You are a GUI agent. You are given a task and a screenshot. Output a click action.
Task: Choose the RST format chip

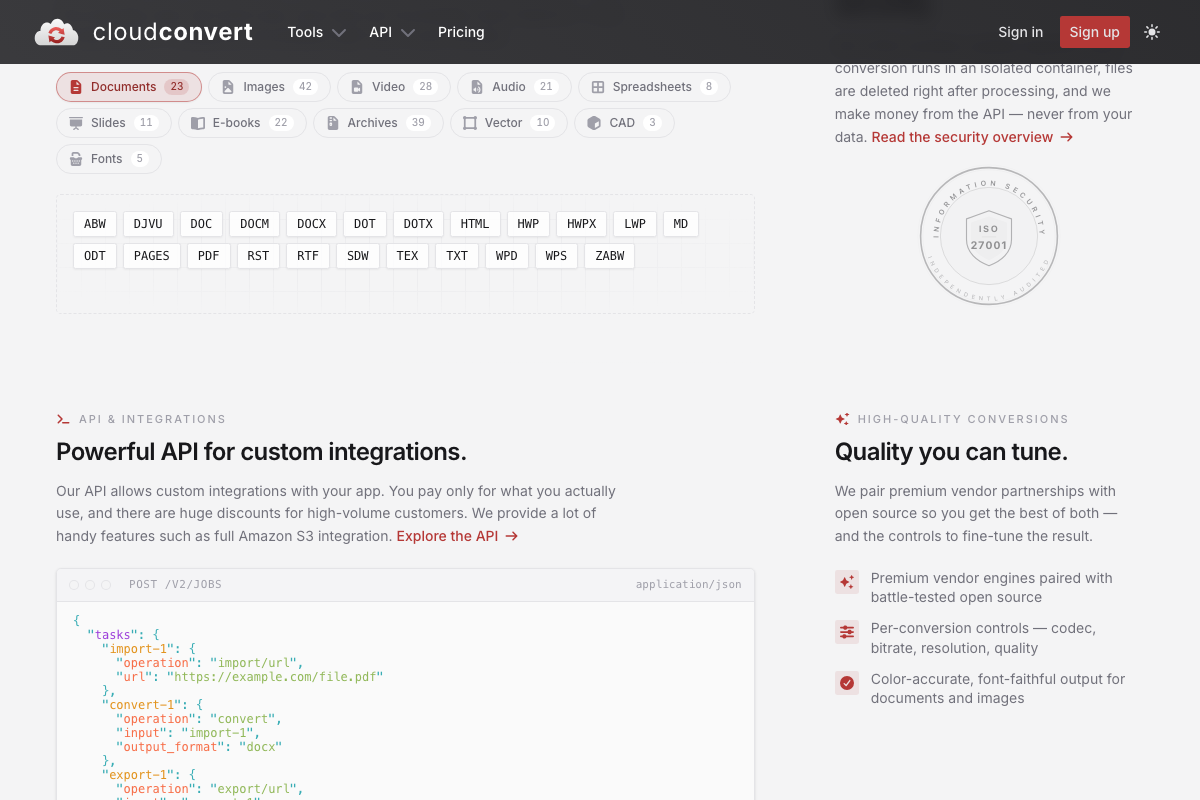pos(259,256)
